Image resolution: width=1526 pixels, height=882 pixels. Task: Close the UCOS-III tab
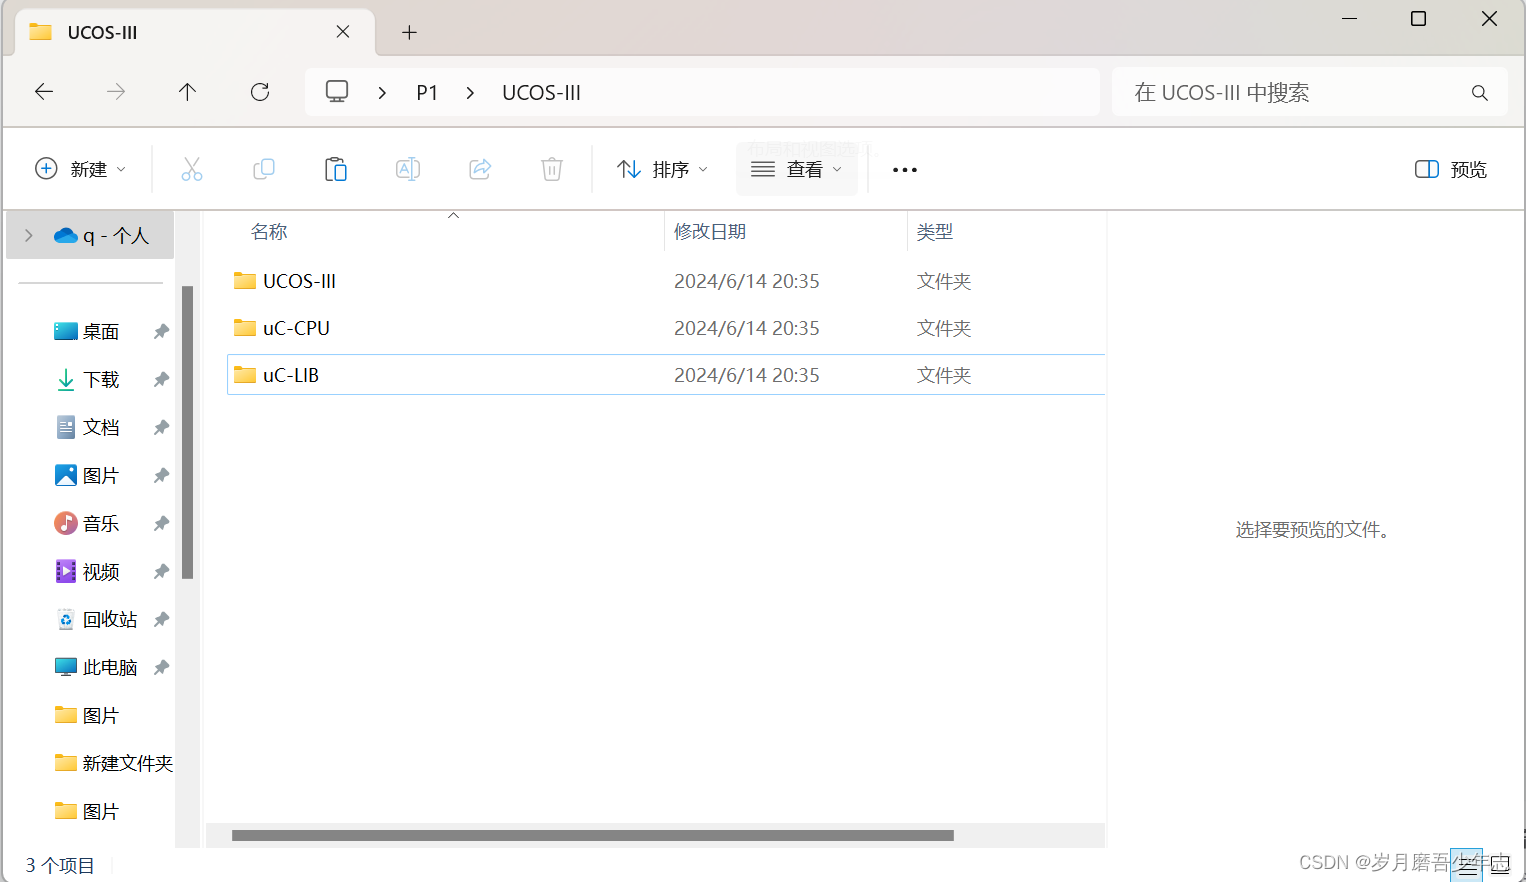pos(343,32)
